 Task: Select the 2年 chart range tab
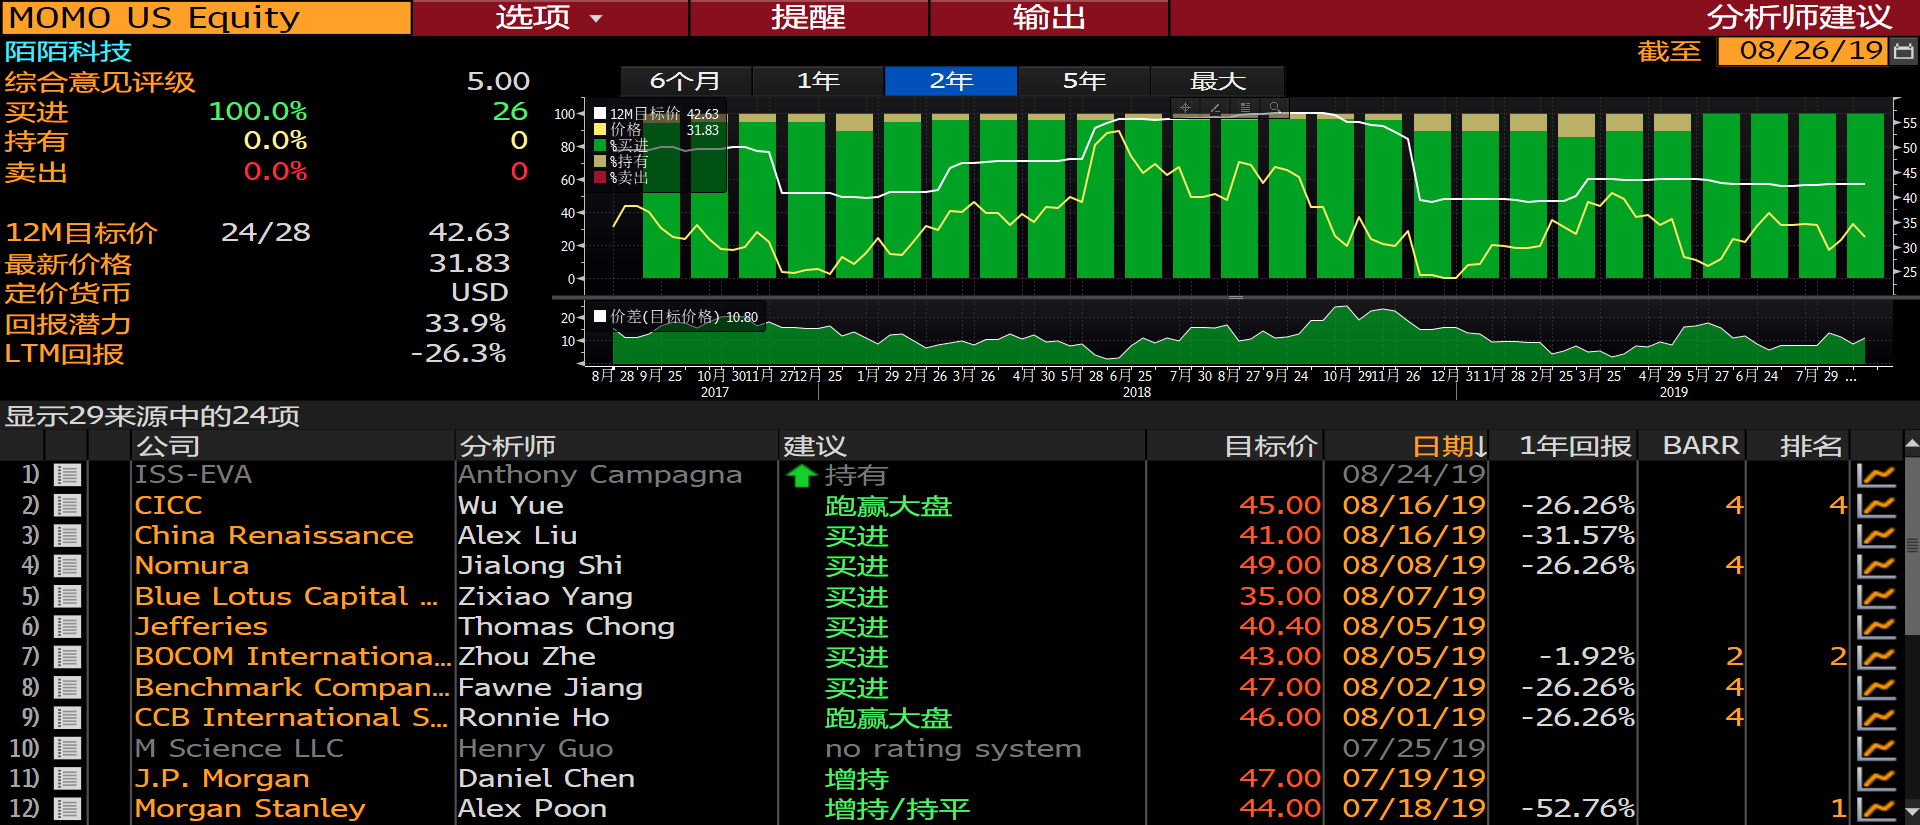tap(951, 81)
